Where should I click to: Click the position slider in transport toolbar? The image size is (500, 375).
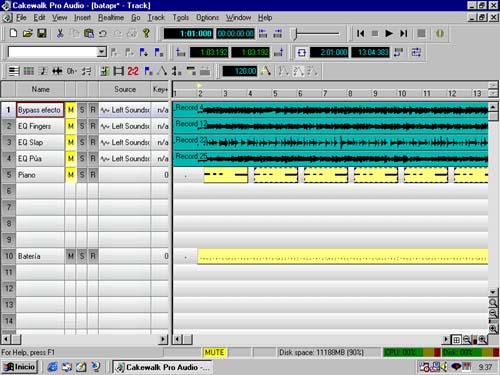click(x=315, y=33)
